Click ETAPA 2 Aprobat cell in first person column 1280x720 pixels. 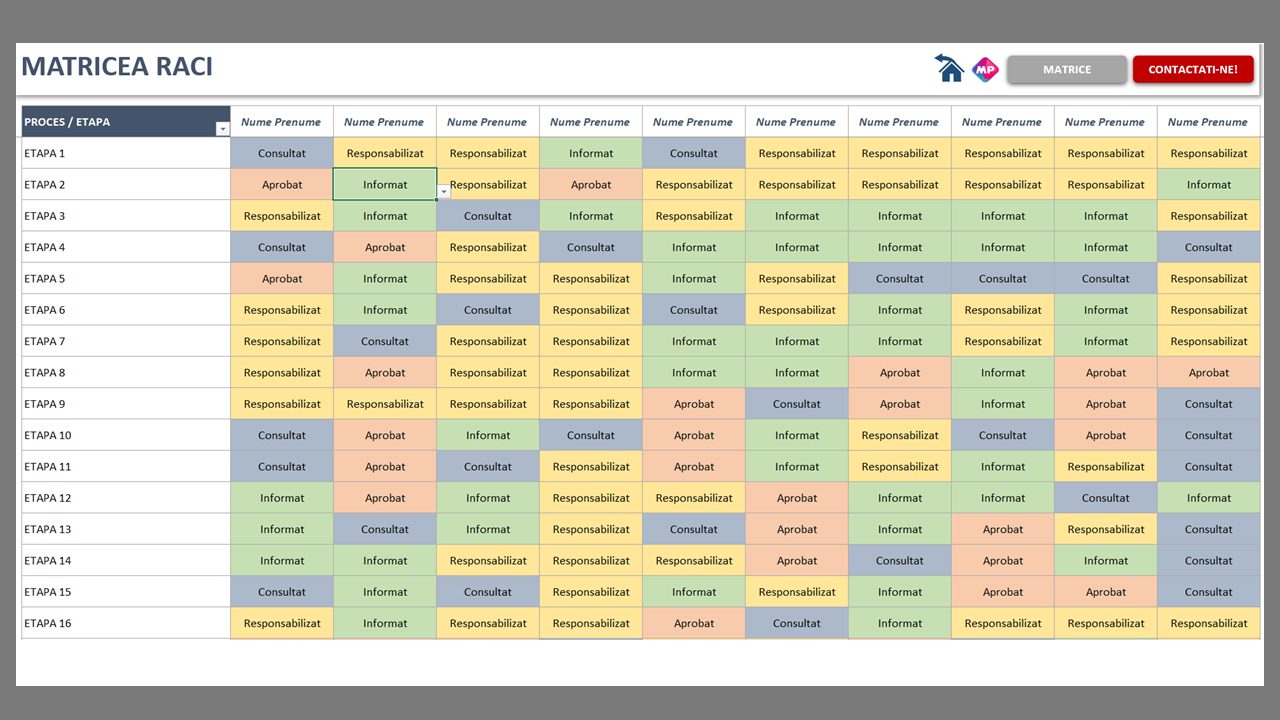tap(282, 185)
